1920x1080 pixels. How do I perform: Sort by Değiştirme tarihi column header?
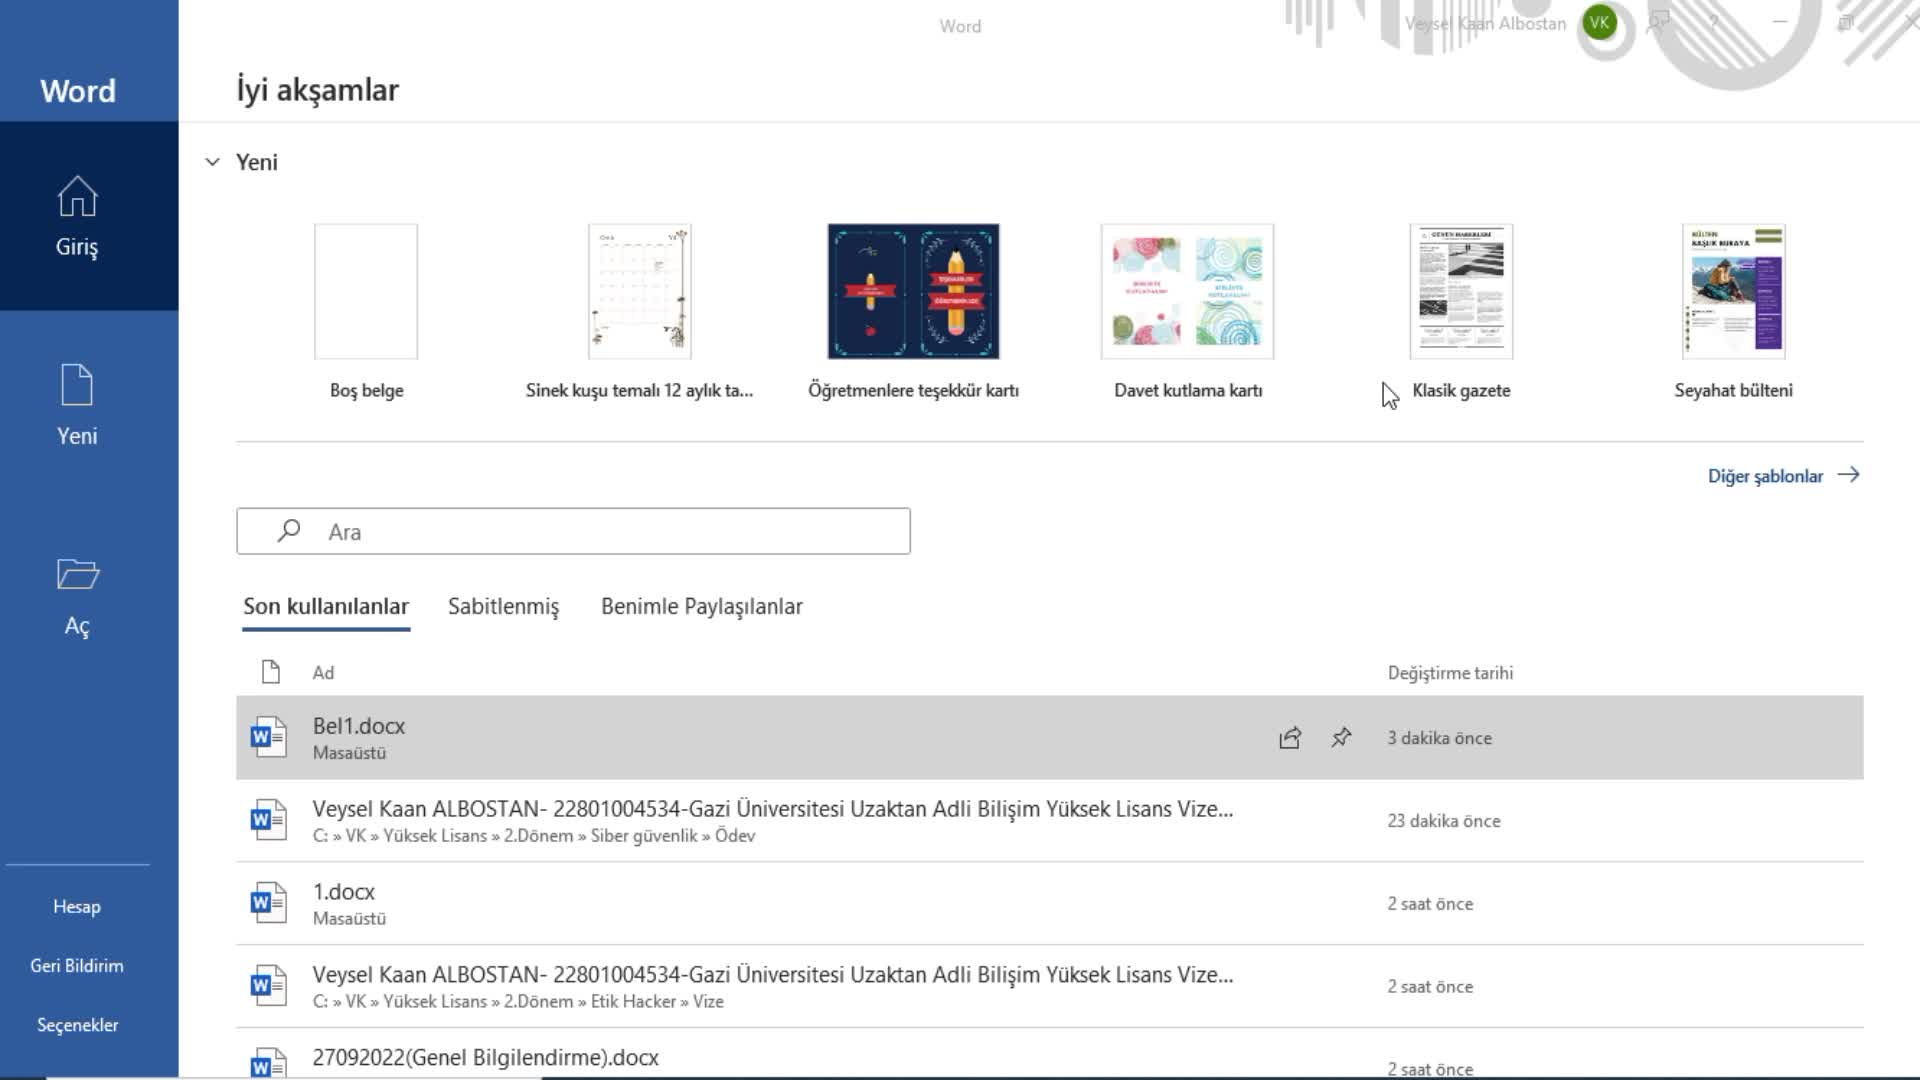[x=1450, y=673]
